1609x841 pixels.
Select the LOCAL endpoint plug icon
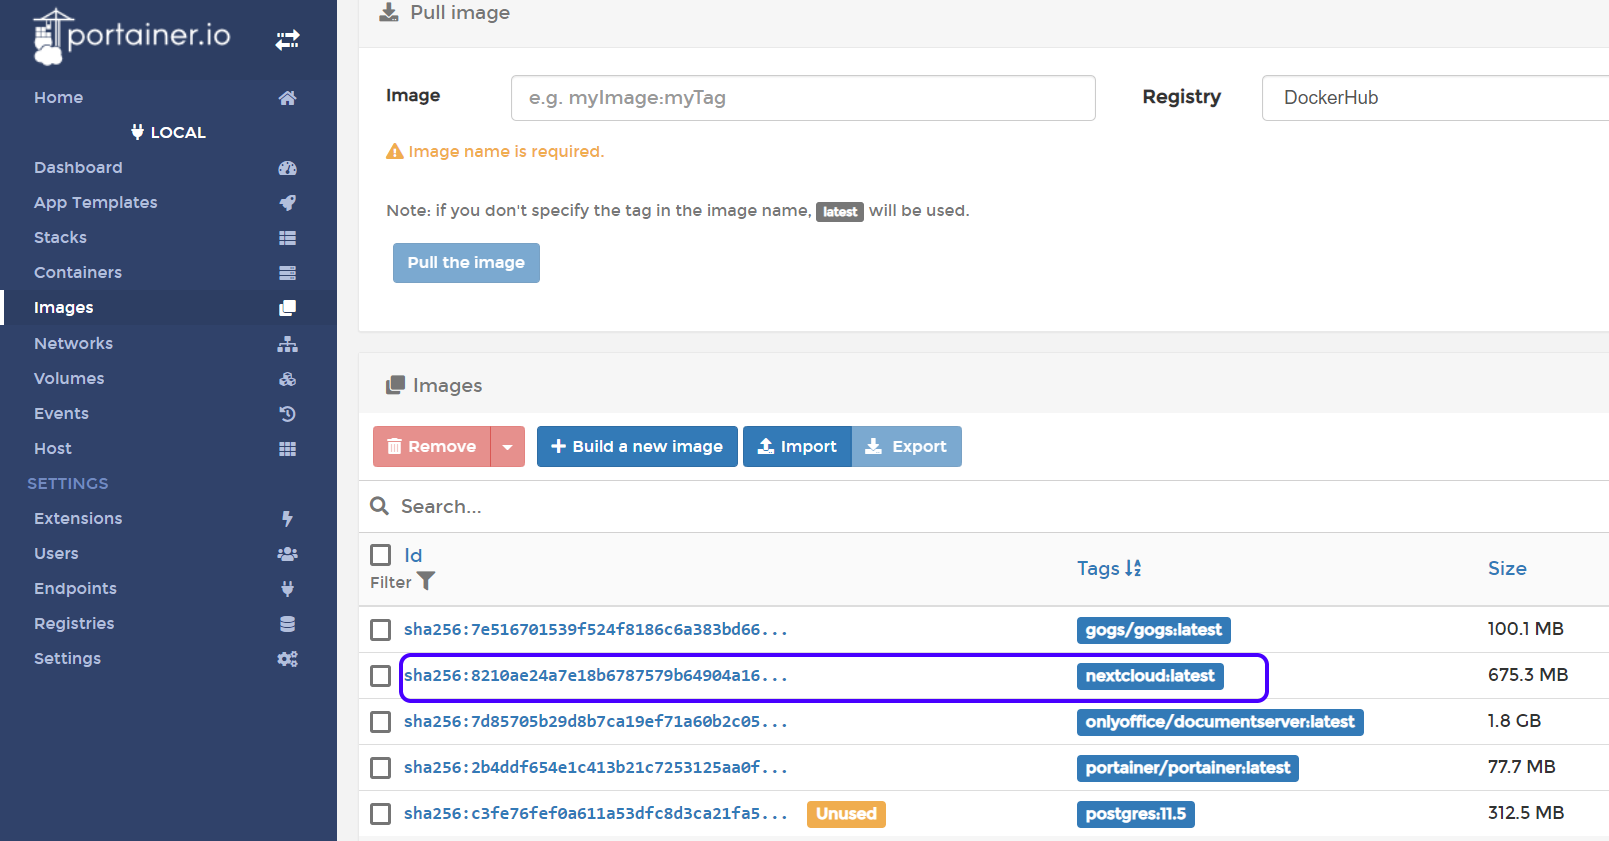[138, 132]
